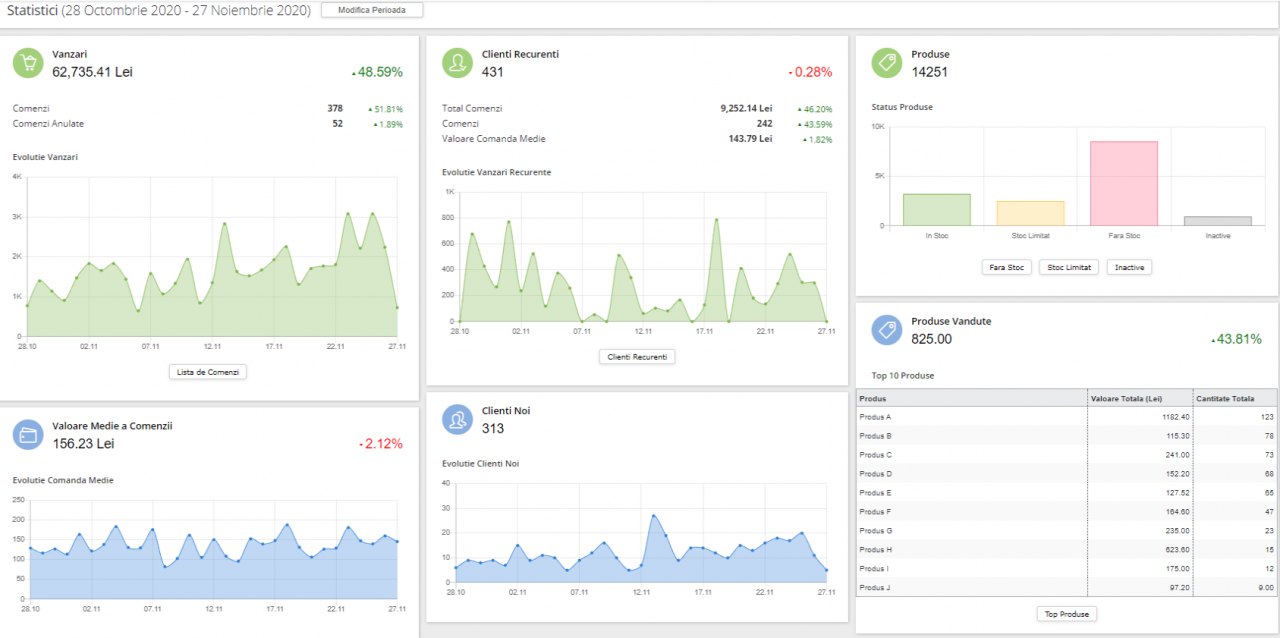
Task: View Inactive products button
Action: tap(1129, 267)
